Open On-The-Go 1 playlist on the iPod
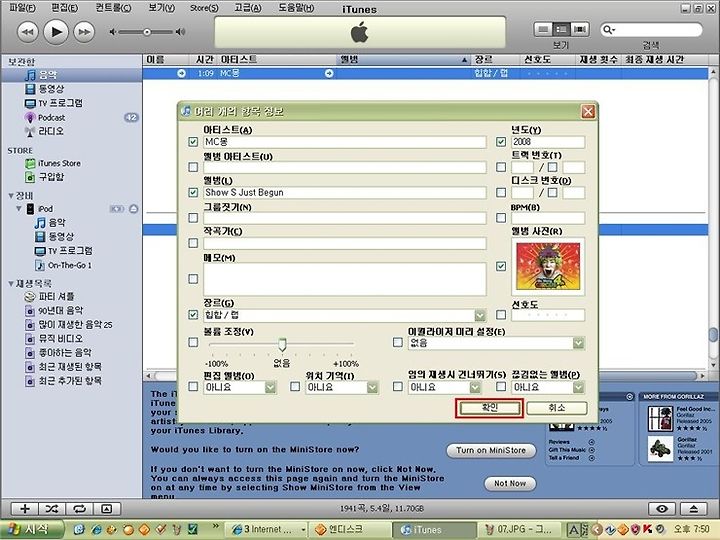This screenshot has height=540, width=720. pyautogui.click(x=63, y=265)
